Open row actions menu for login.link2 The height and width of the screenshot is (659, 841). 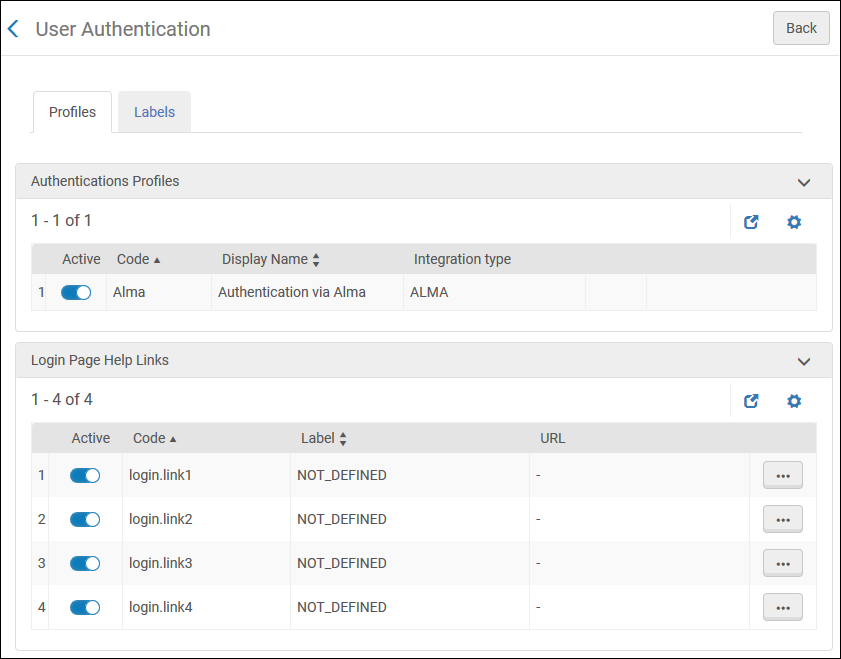782,519
